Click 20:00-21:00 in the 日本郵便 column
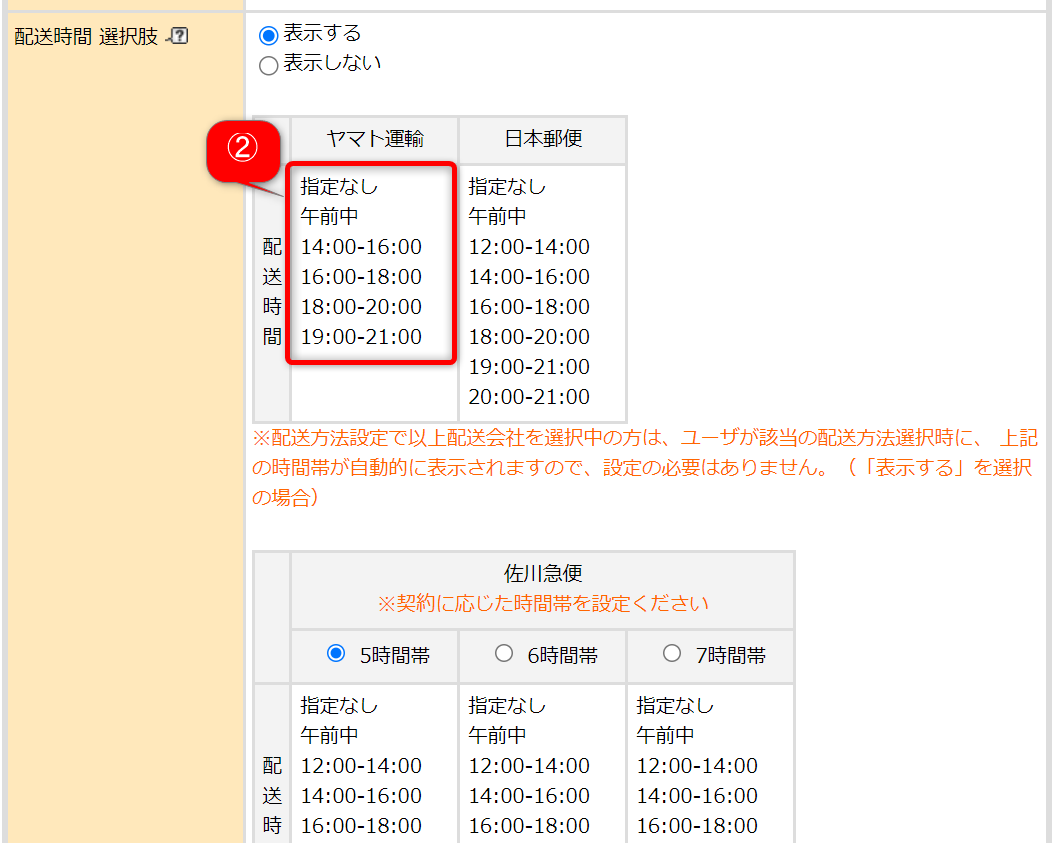This screenshot has height=843, width=1060. point(529,397)
